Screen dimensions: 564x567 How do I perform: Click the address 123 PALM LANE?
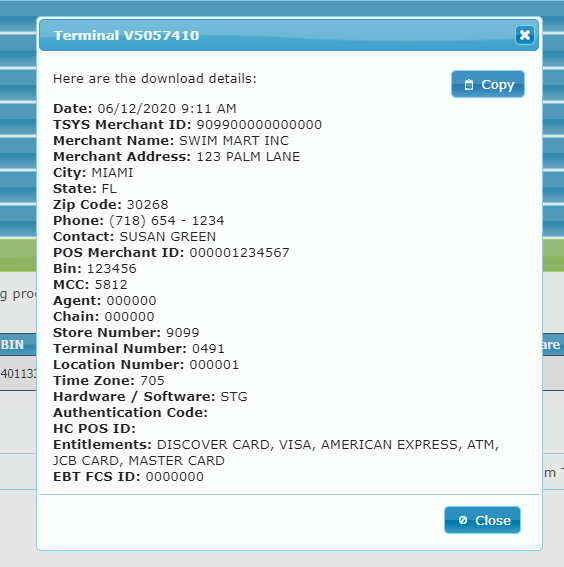pos(248,157)
